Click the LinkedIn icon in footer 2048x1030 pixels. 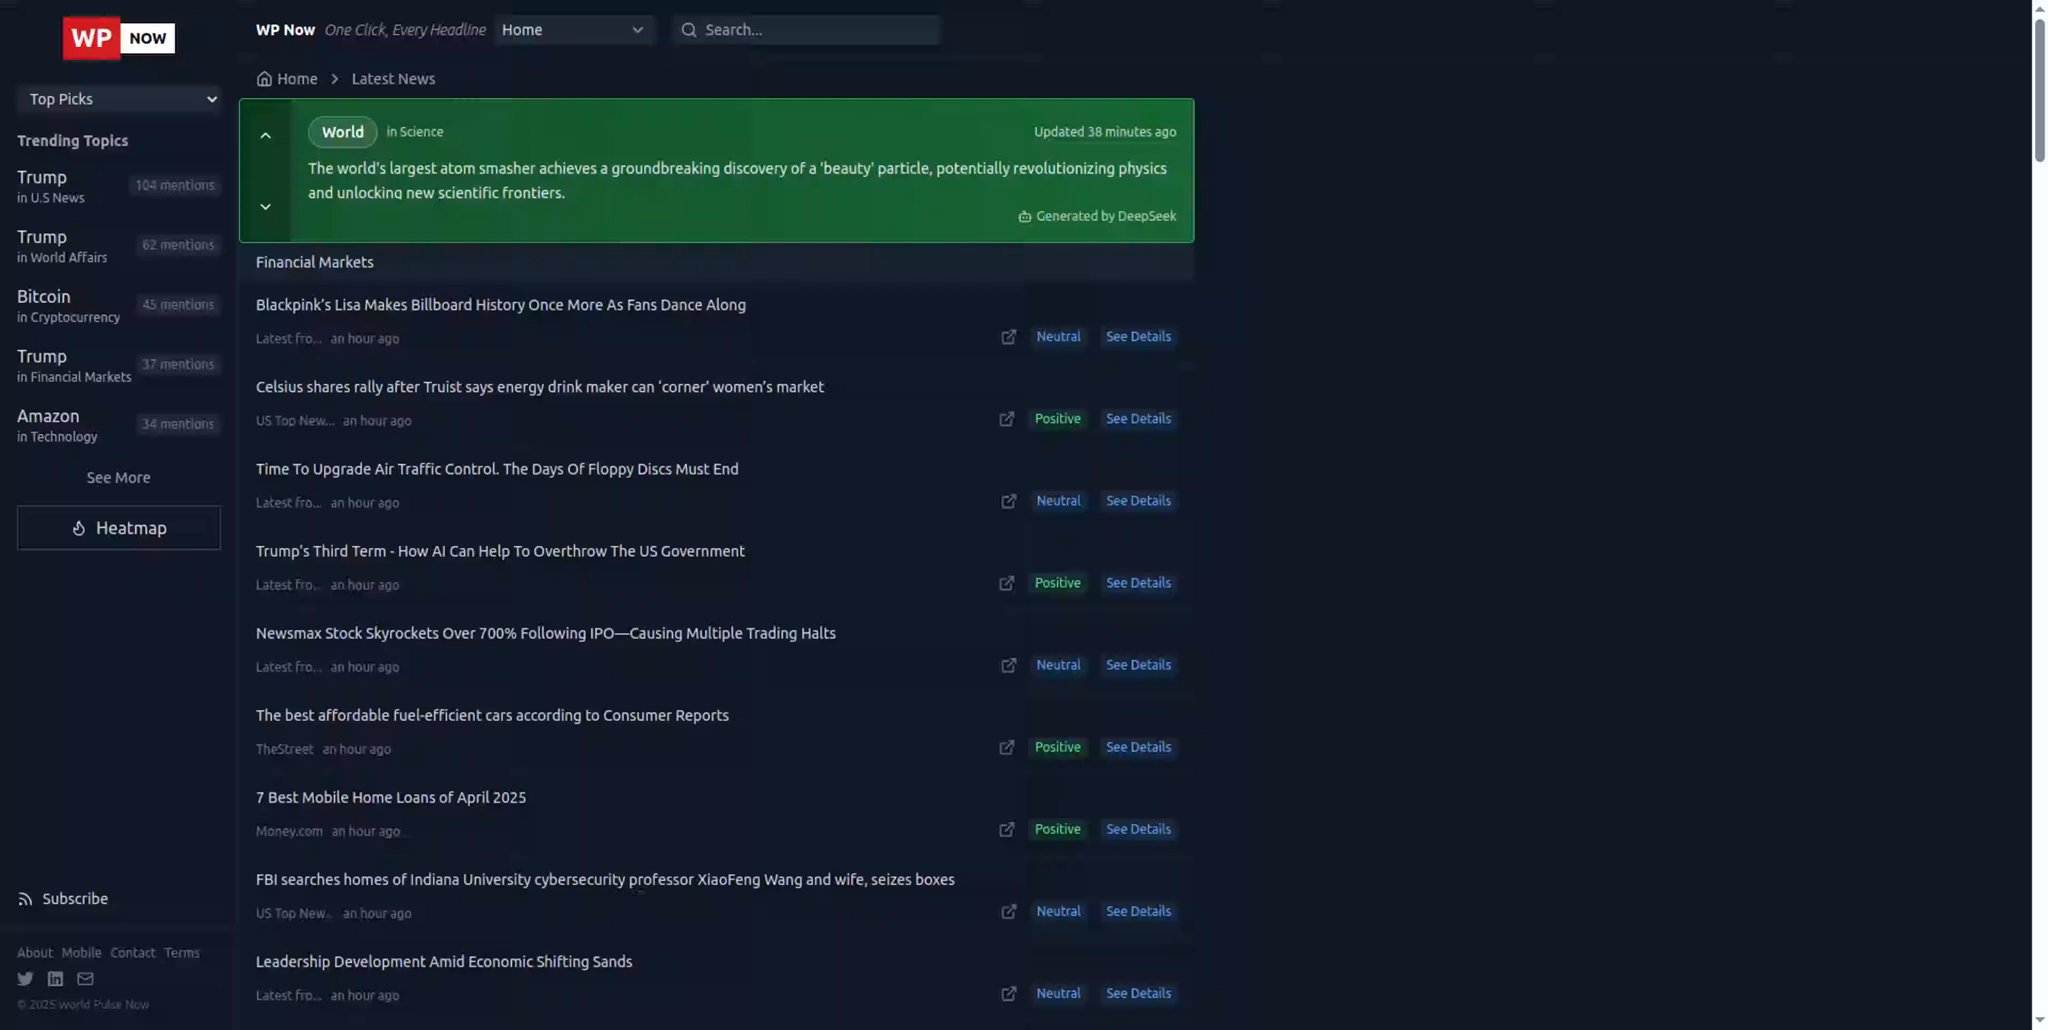[55, 979]
